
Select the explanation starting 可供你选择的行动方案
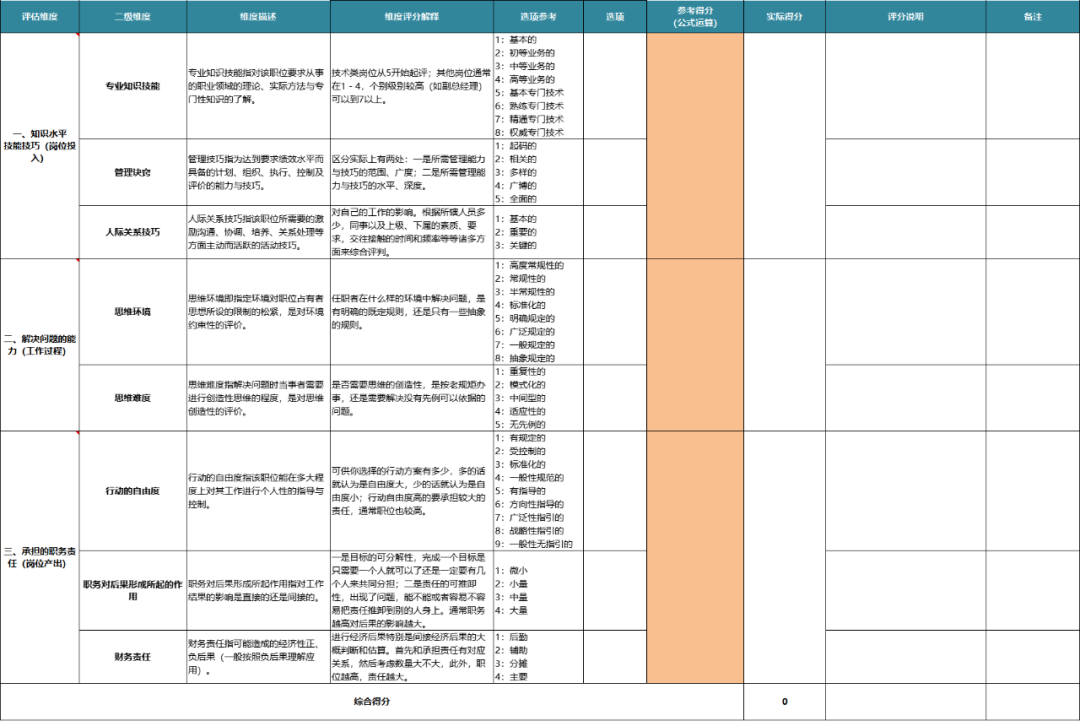tap(412, 491)
